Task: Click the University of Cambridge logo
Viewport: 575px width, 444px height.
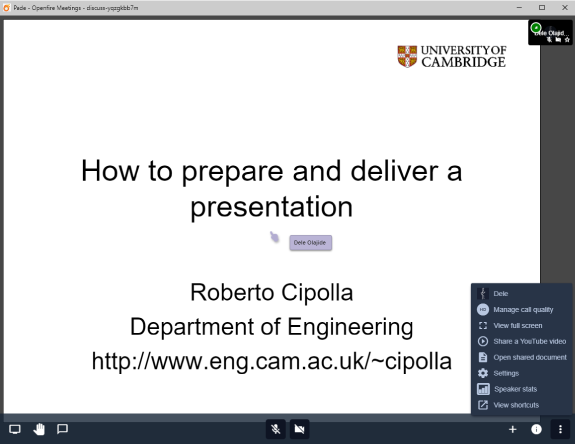Action: [451, 56]
